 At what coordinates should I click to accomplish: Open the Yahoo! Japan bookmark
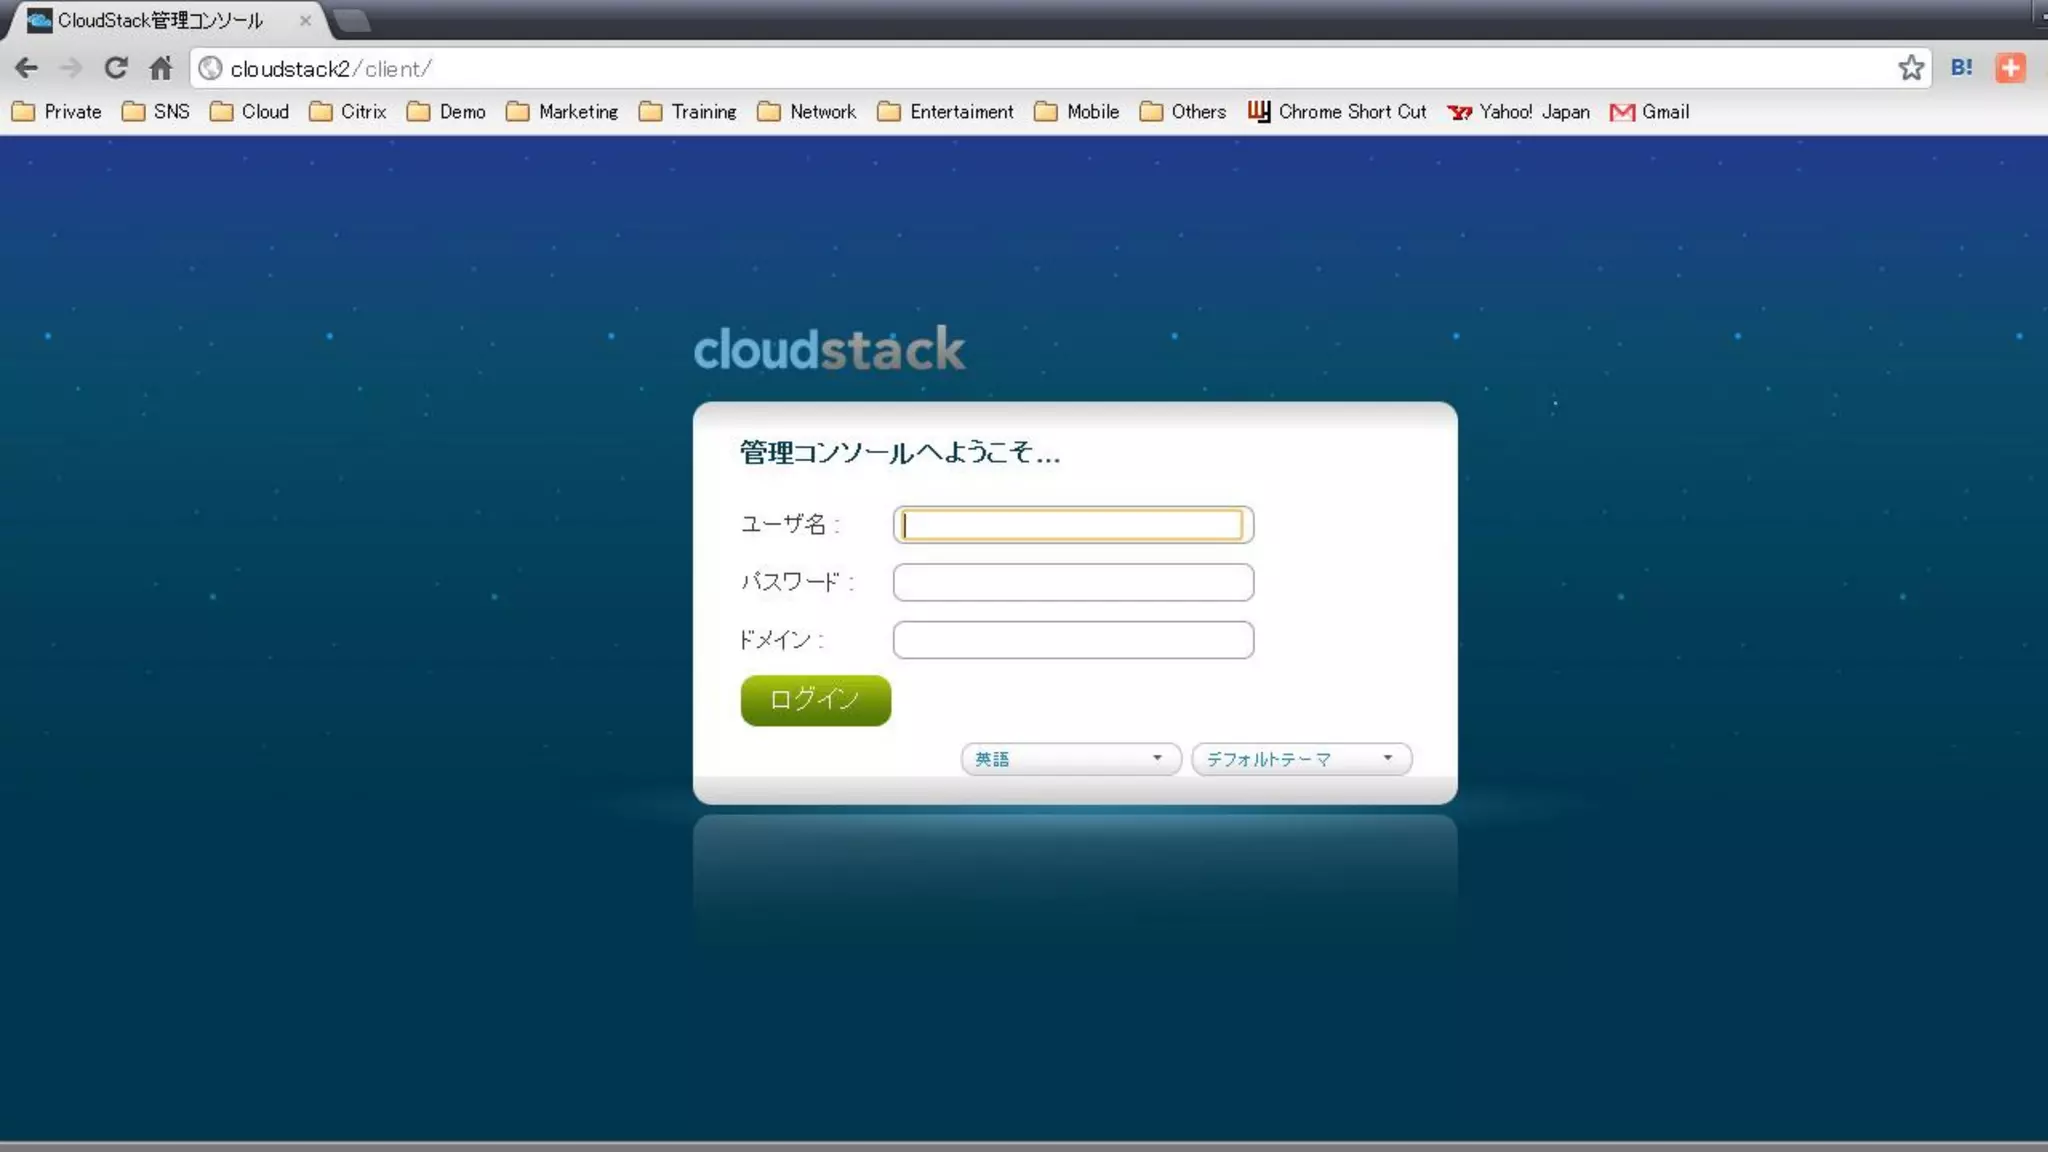tap(1518, 112)
